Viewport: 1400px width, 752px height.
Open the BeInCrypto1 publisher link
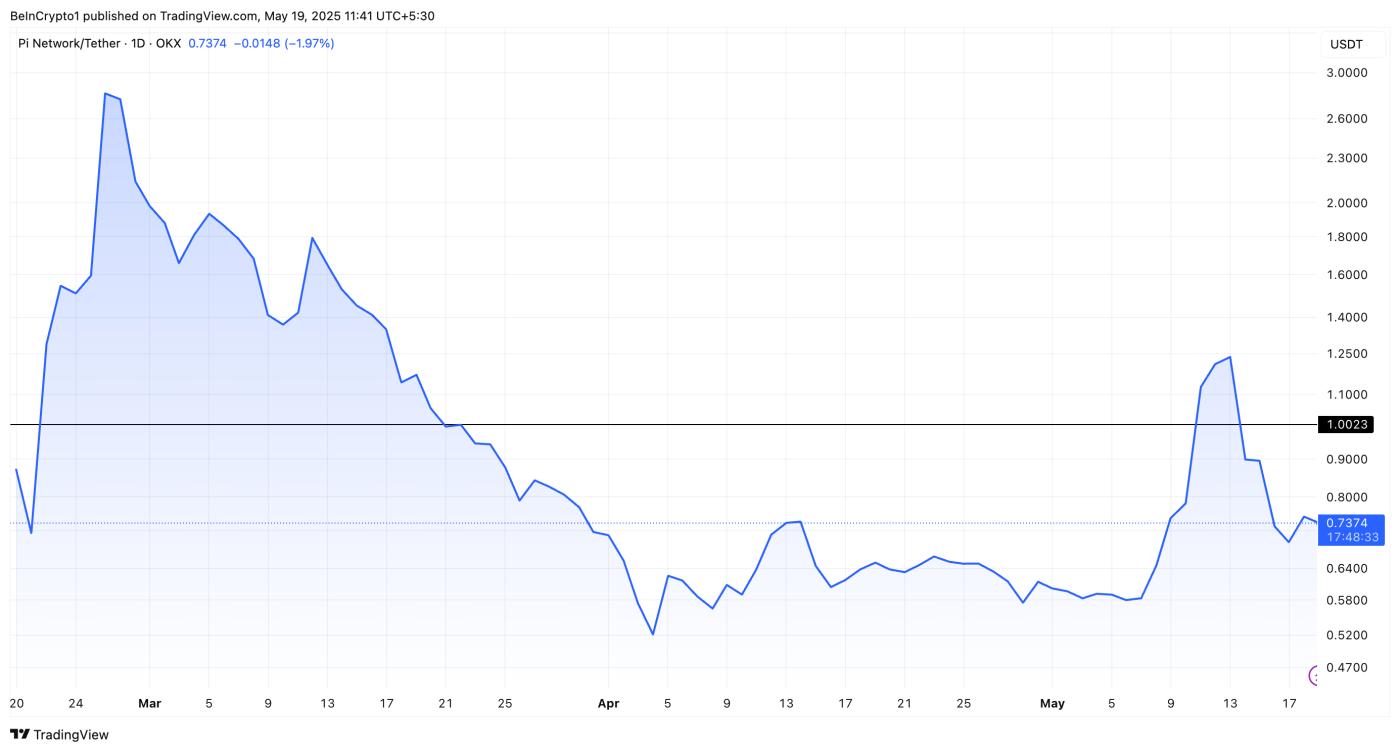tap(45, 15)
